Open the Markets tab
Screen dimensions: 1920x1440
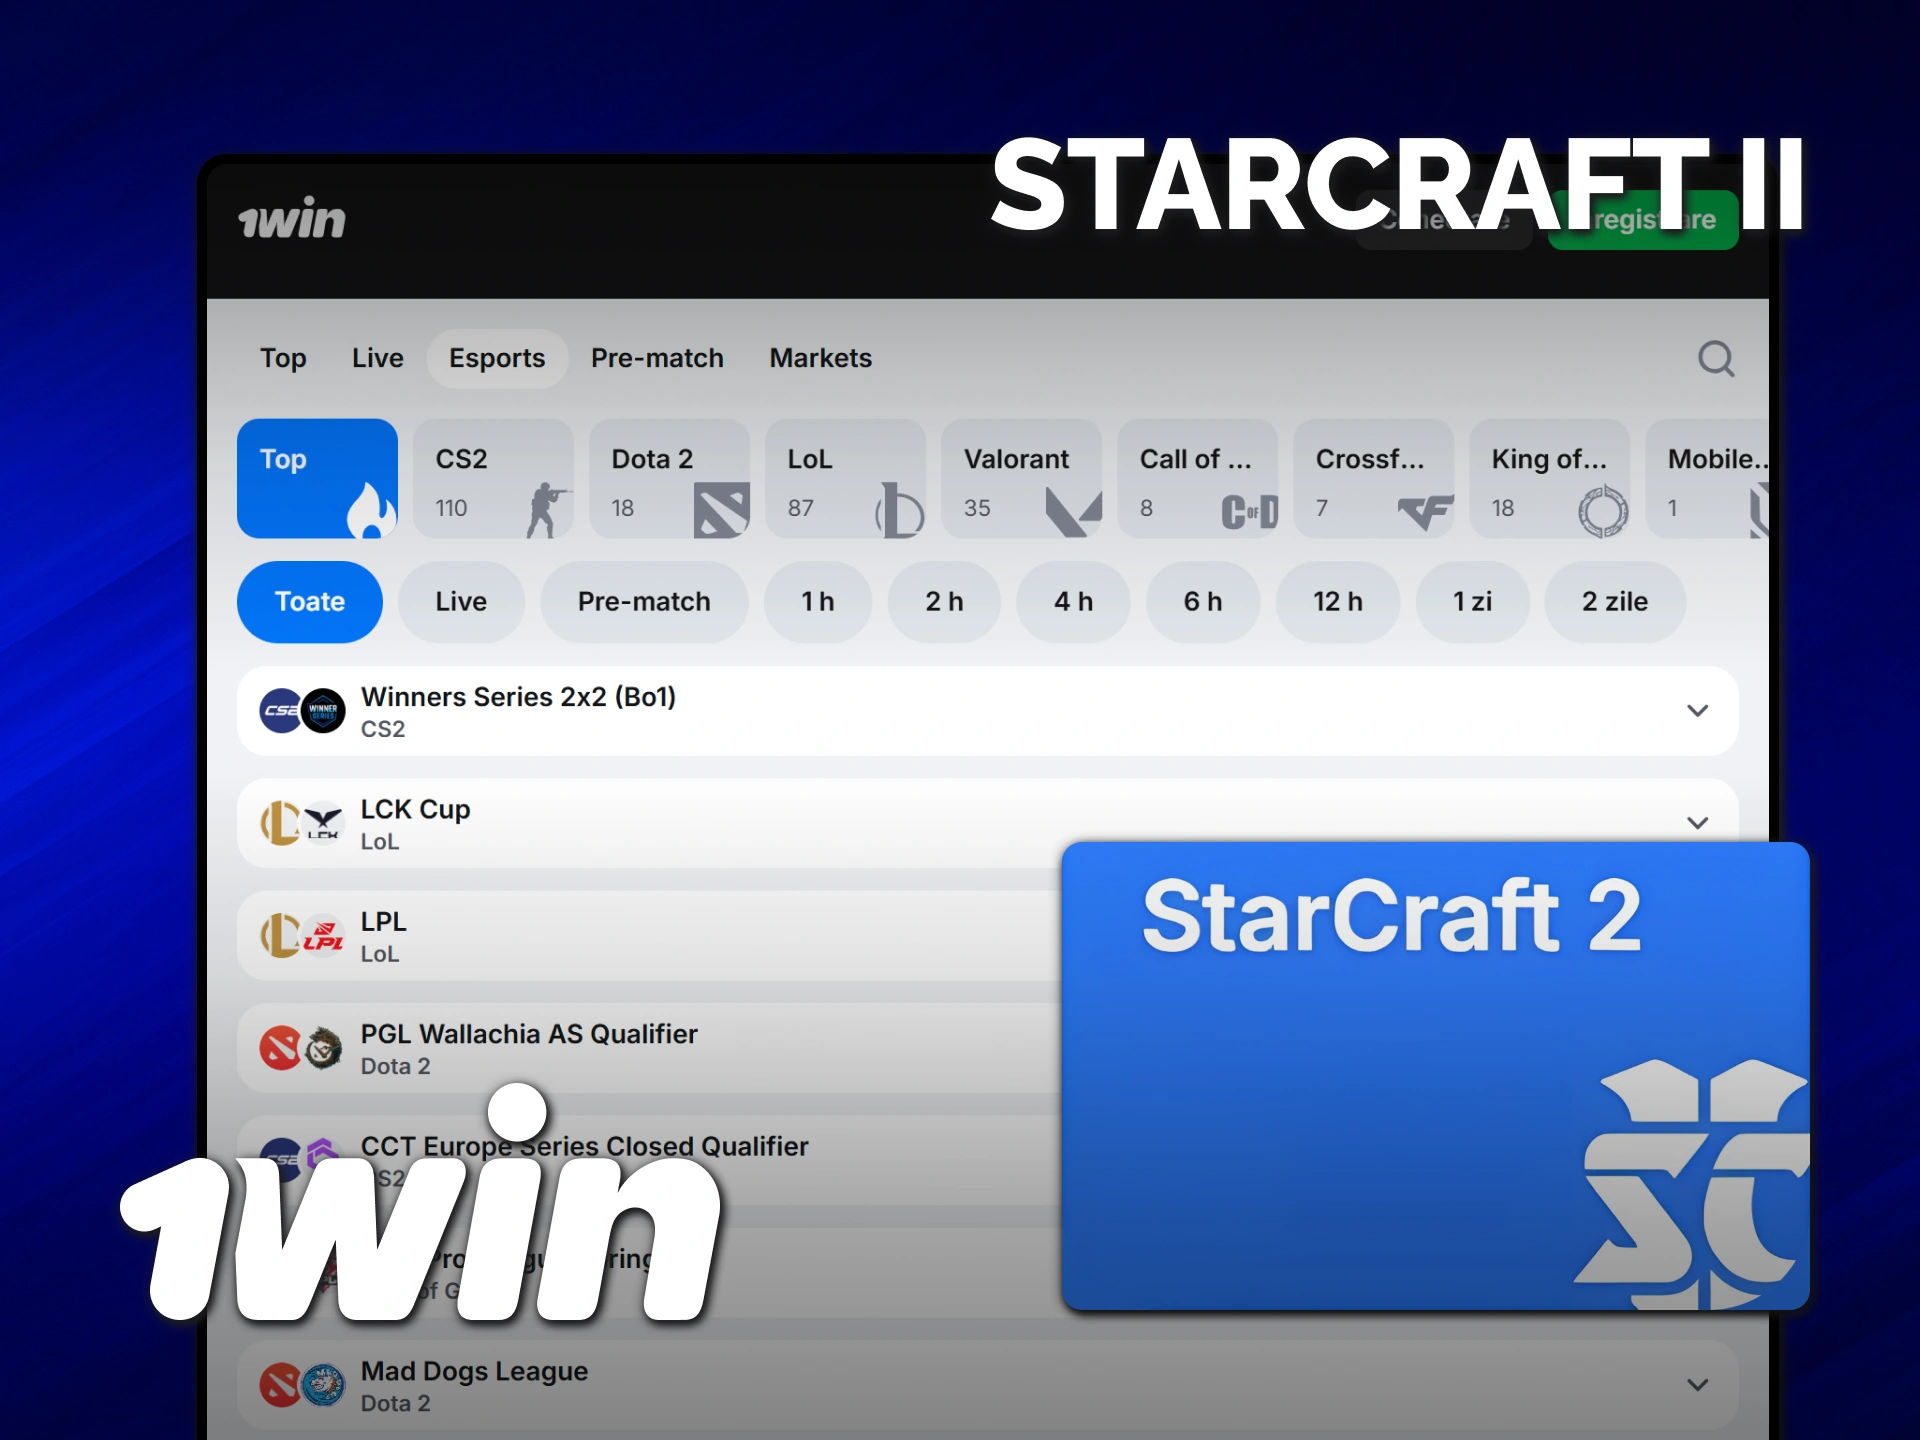click(x=820, y=358)
